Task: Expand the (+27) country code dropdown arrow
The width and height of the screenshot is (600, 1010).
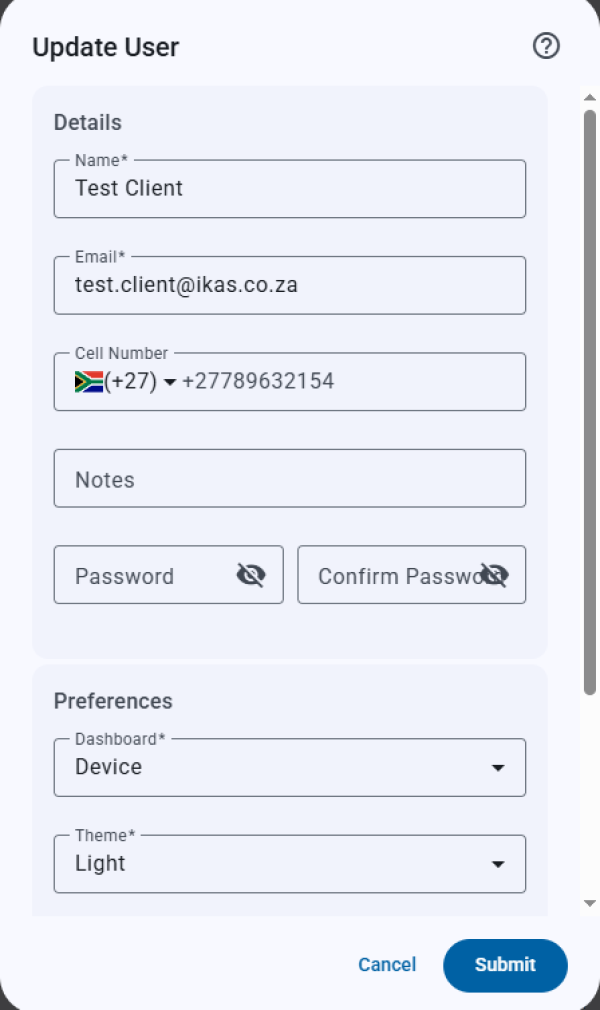Action: coord(170,382)
